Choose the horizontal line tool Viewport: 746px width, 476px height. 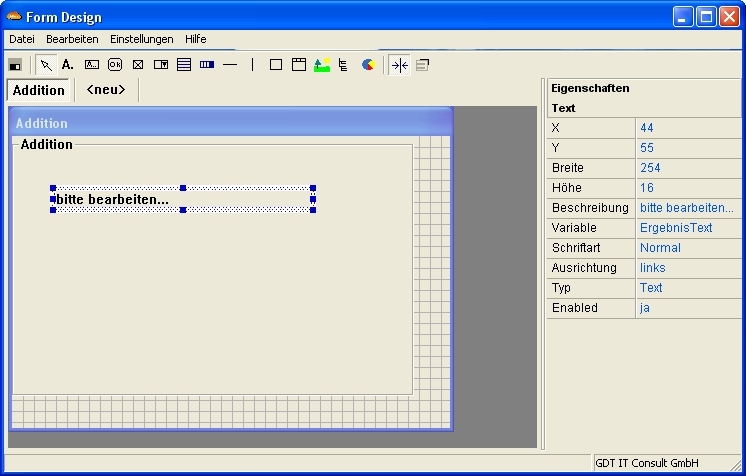click(230, 65)
